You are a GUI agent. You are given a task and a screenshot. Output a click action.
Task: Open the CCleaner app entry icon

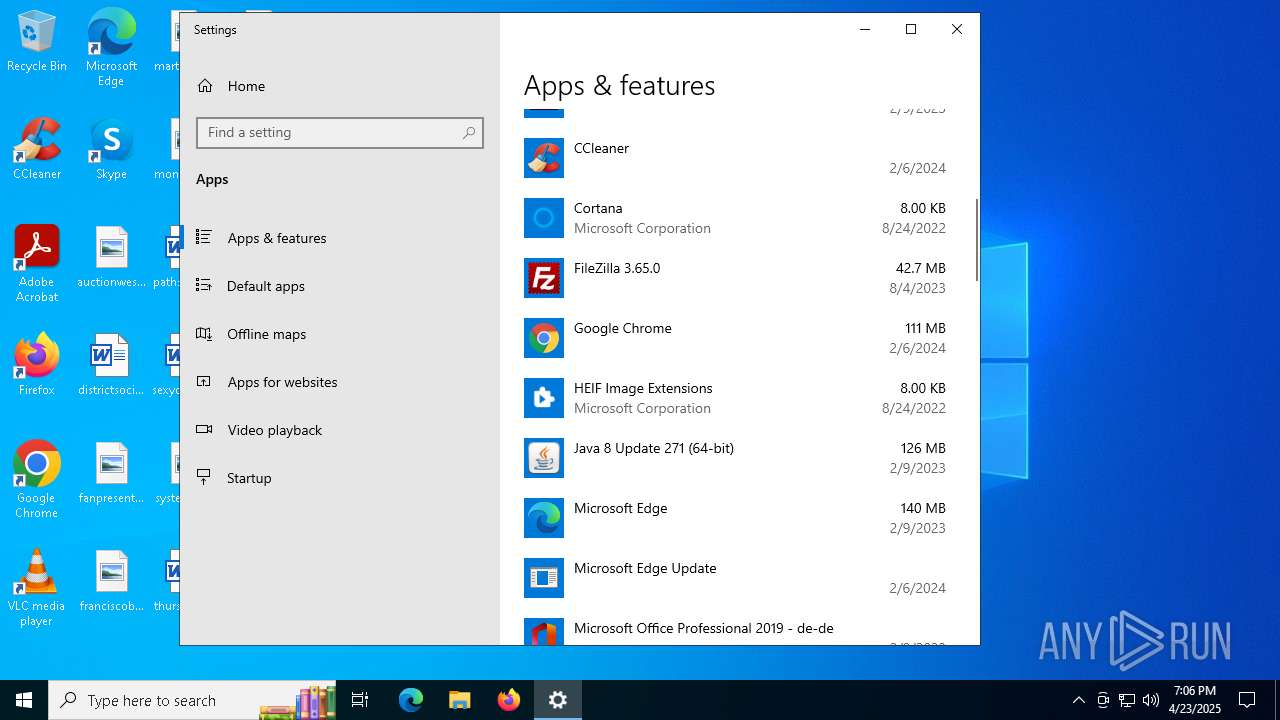tap(544, 158)
